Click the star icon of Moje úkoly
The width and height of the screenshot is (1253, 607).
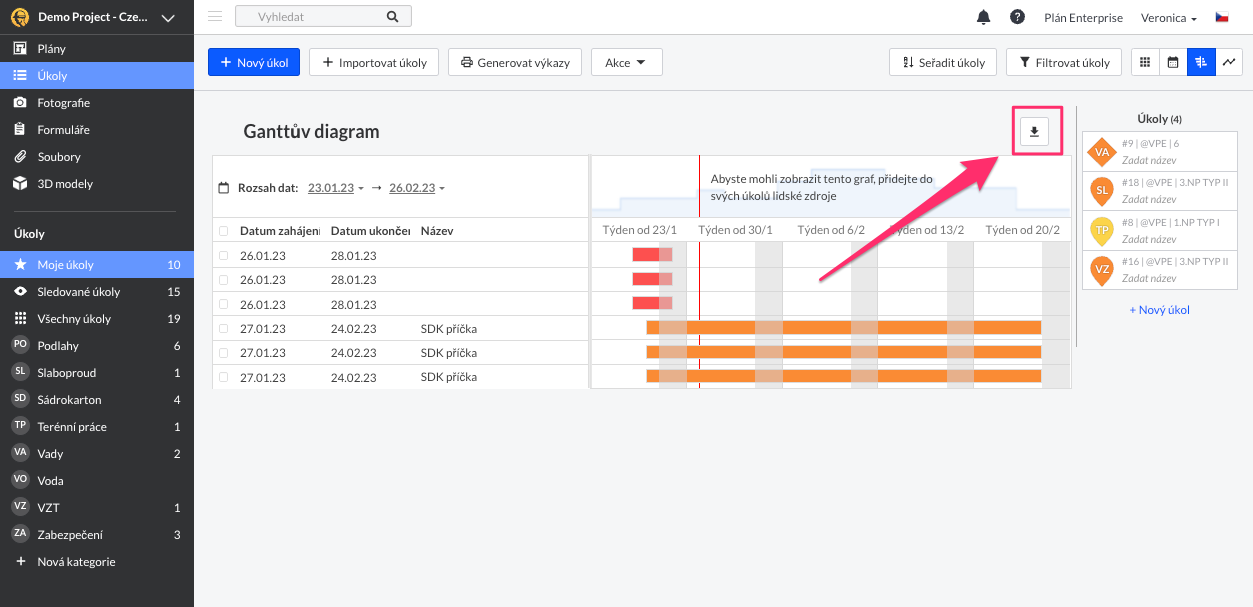point(19,265)
